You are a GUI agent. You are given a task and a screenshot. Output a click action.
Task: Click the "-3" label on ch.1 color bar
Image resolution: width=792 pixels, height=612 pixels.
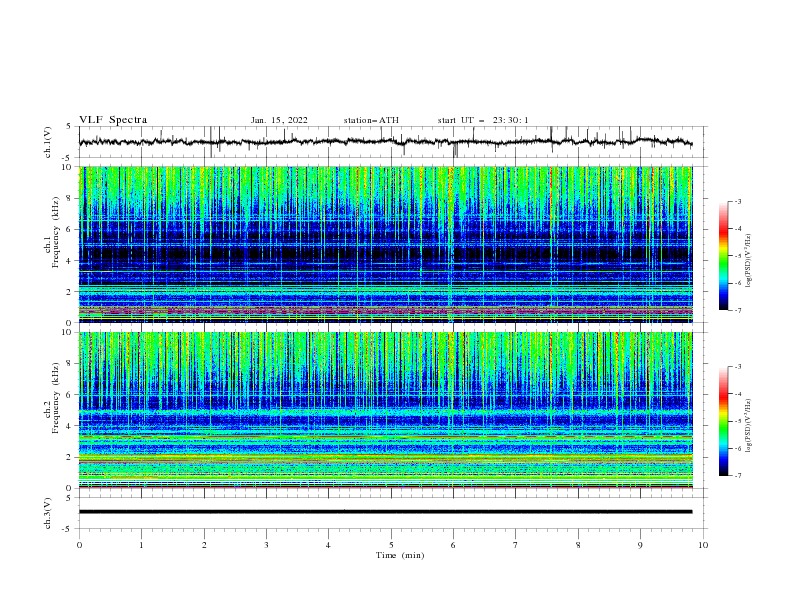coord(738,201)
